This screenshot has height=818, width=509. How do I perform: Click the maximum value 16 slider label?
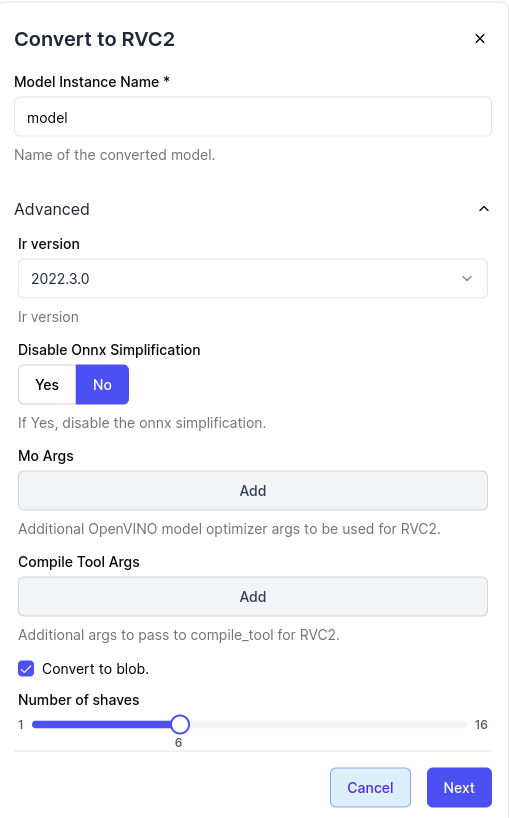point(481,725)
